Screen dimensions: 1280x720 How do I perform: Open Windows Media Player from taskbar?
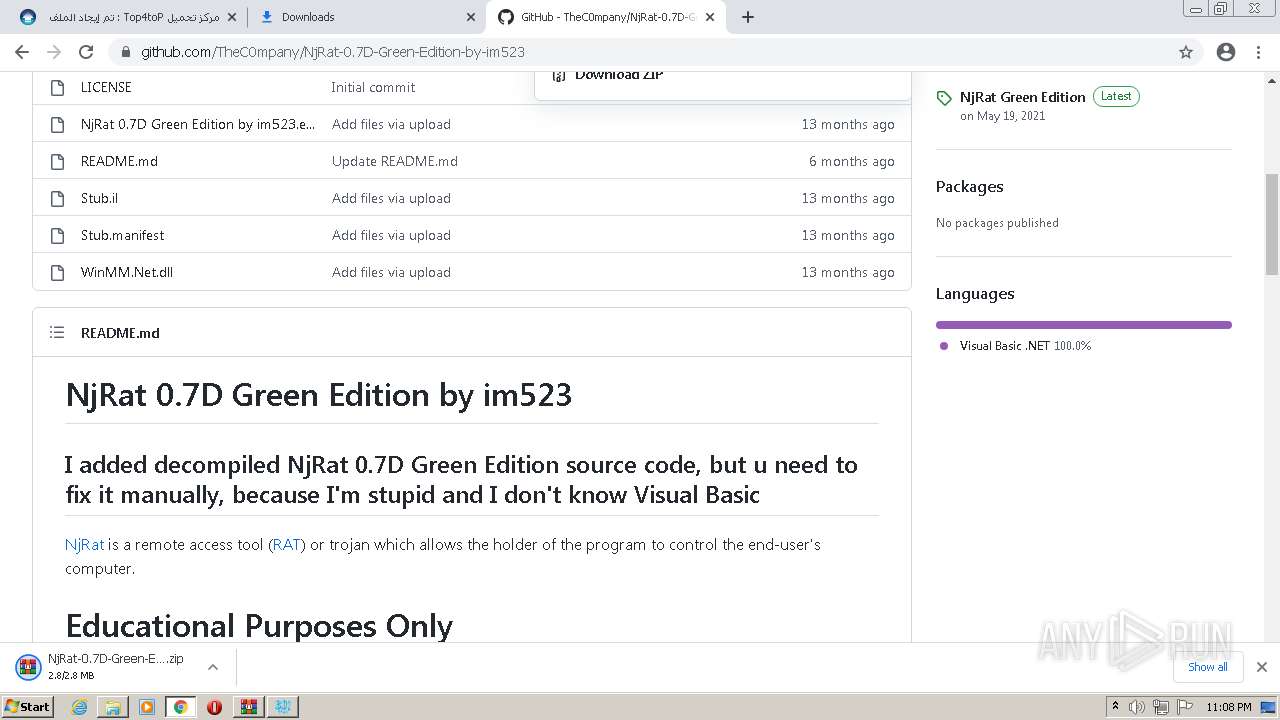click(x=147, y=707)
